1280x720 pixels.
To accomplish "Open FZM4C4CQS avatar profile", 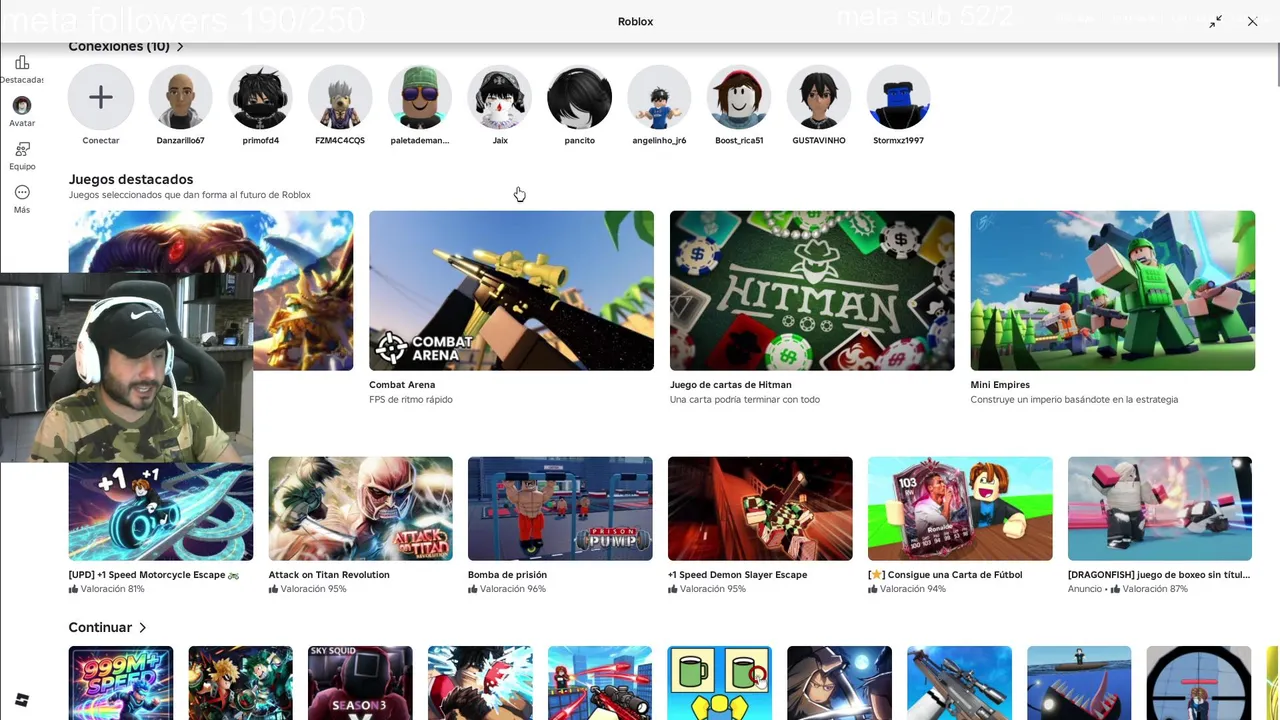I will pos(340,97).
